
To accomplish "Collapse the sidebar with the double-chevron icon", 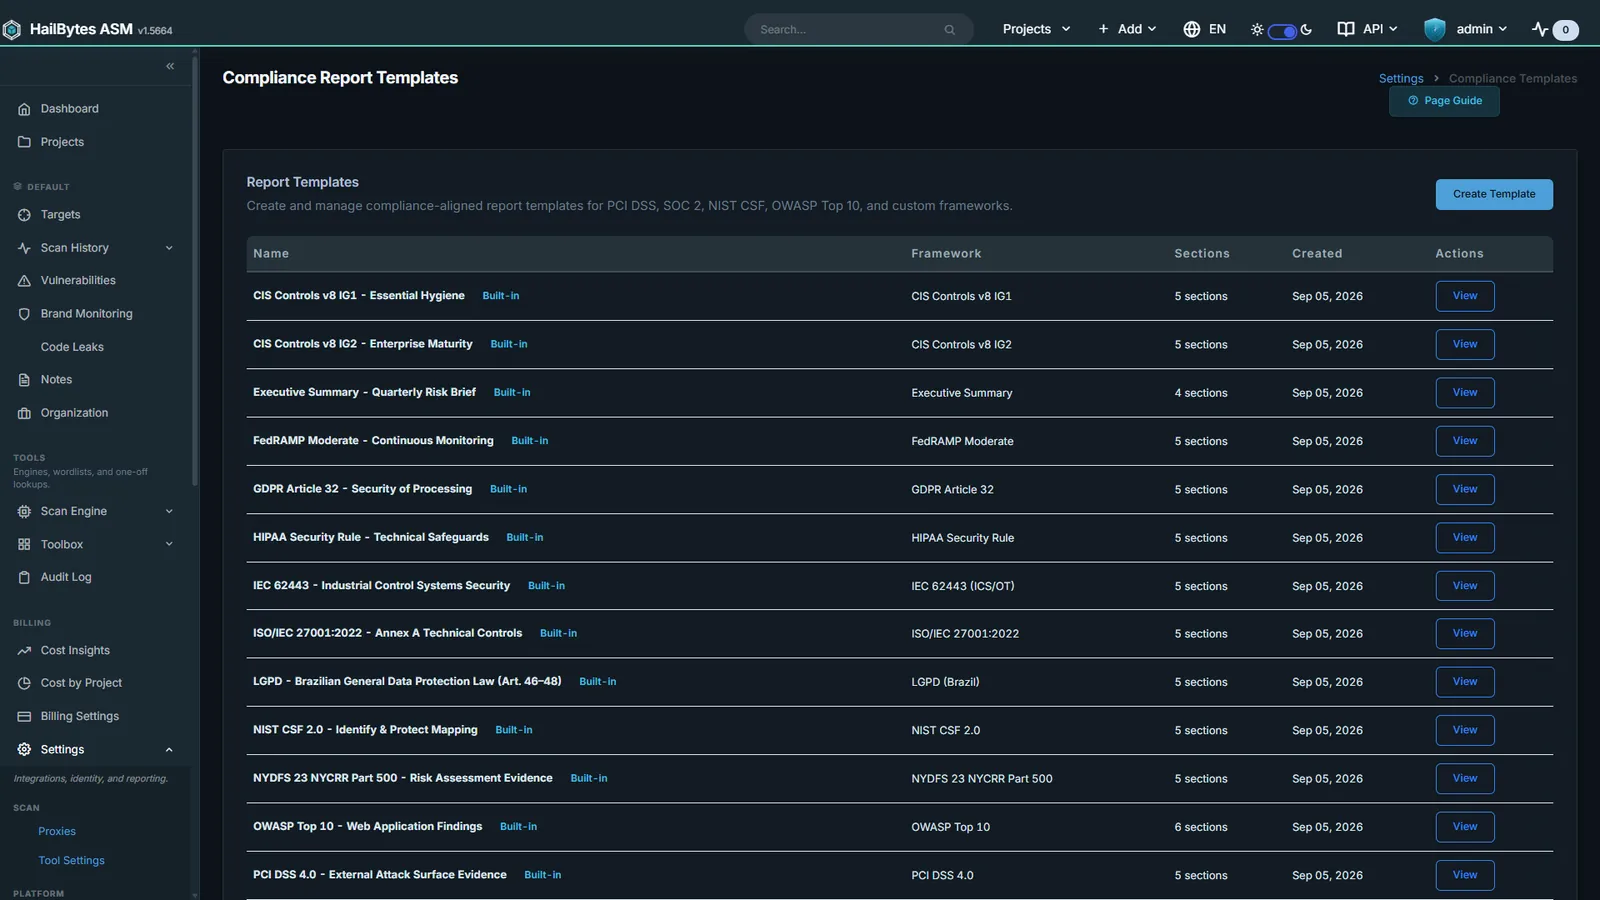I will coord(170,66).
